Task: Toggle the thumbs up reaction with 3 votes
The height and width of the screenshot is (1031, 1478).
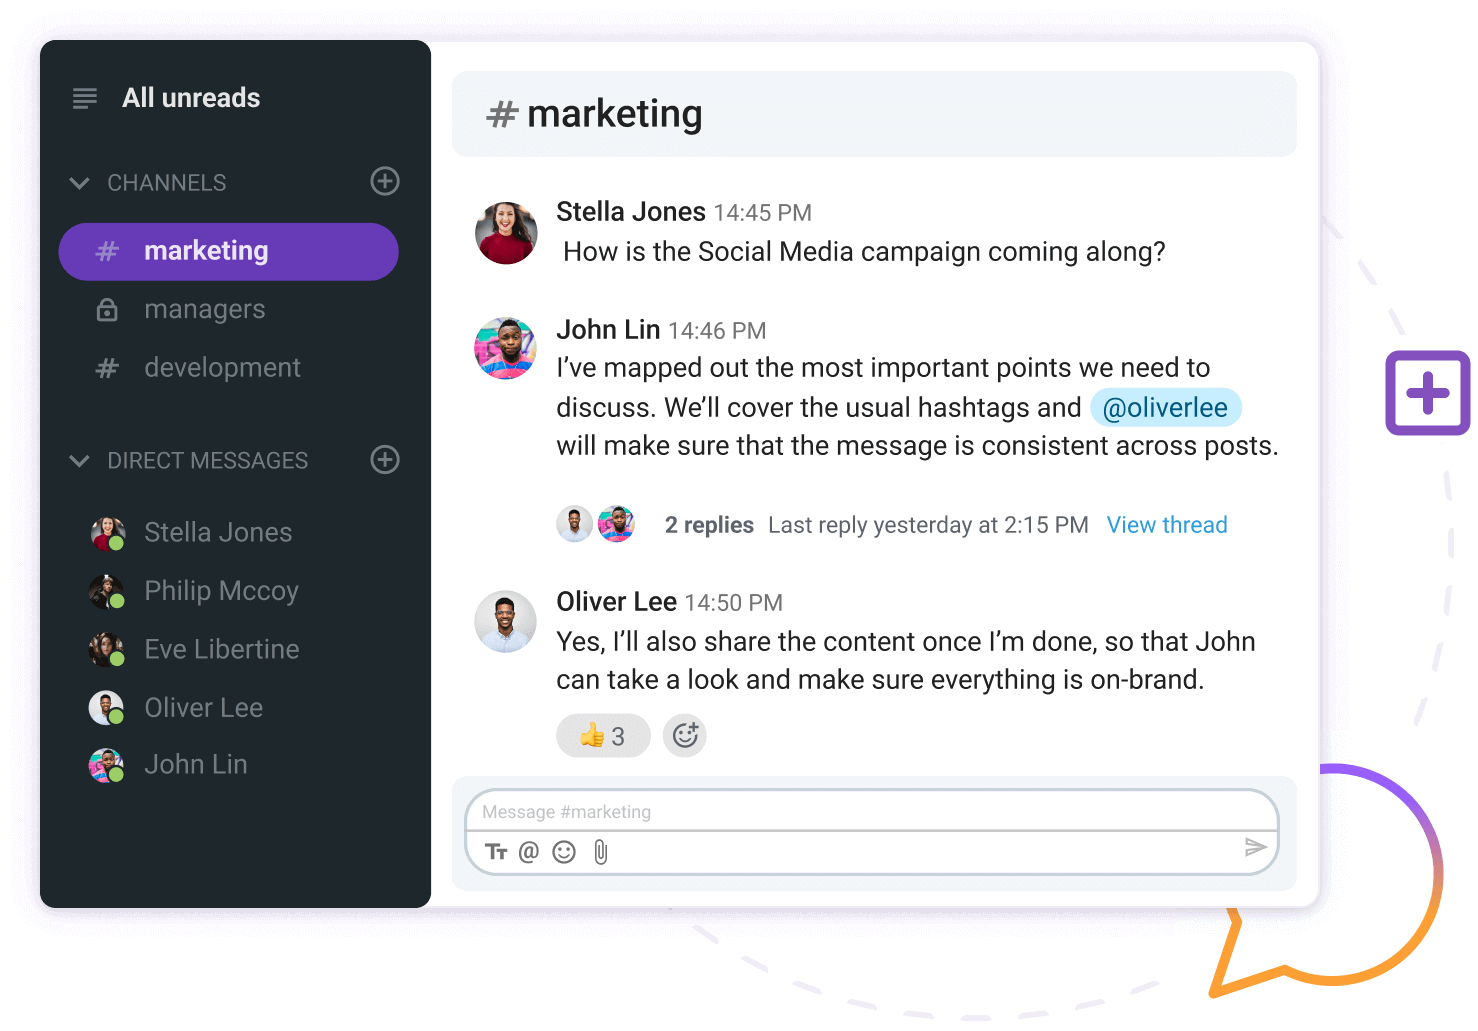Action: (603, 736)
